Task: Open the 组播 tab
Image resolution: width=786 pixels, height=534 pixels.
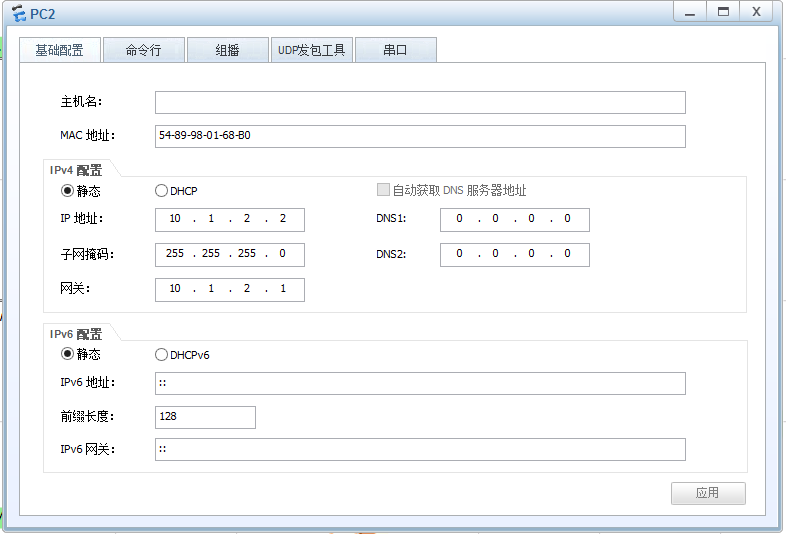Action: (228, 50)
